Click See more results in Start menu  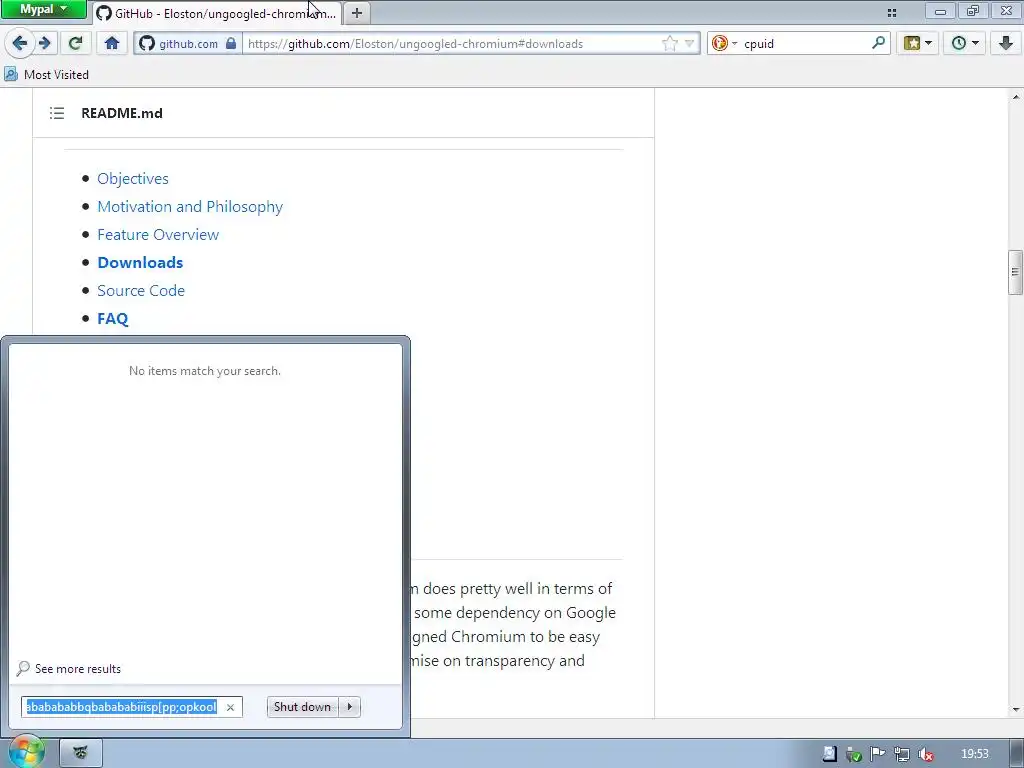69,669
